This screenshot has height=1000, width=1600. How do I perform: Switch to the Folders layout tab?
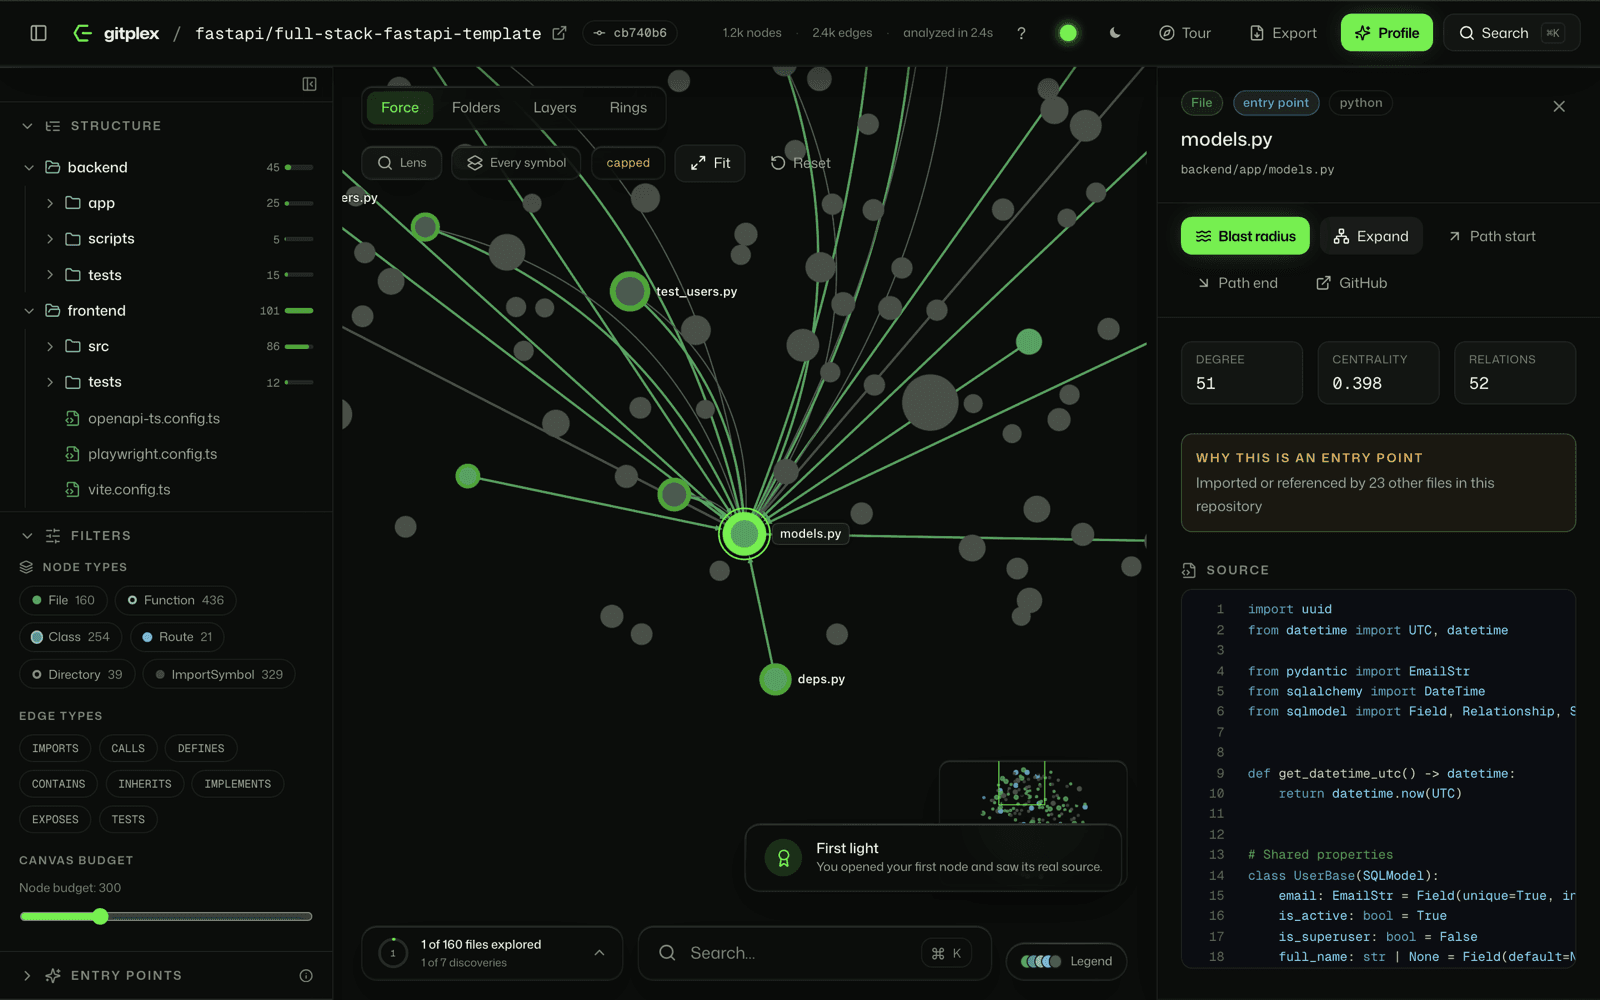[x=476, y=108]
